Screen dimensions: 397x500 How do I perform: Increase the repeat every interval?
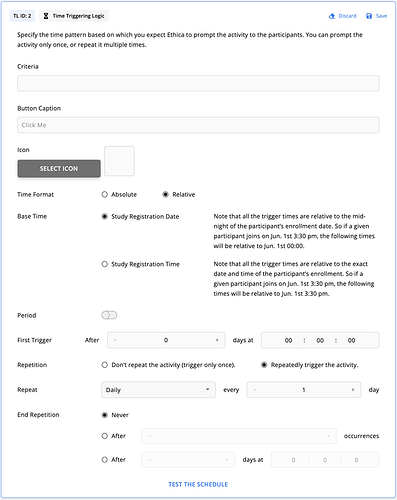click(353, 390)
